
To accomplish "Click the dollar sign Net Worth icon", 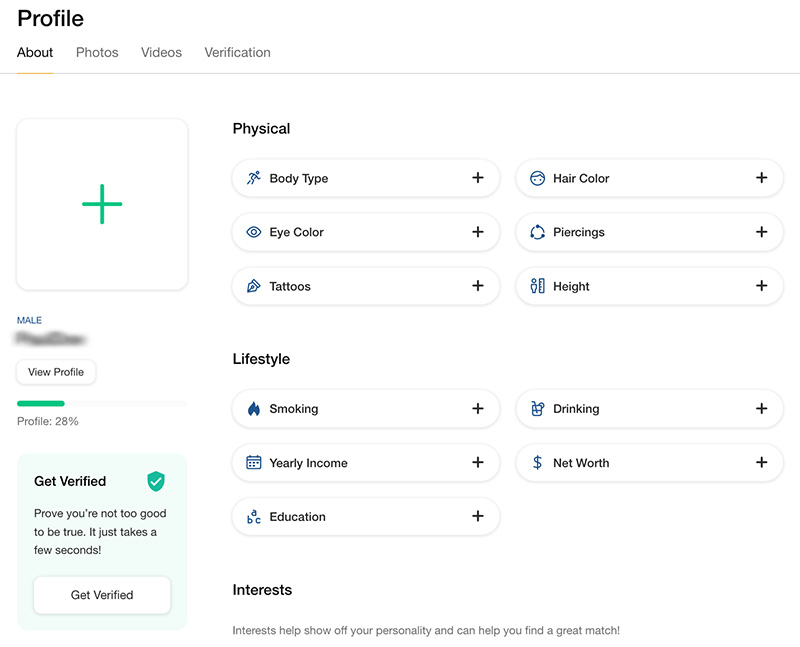I will point(537,463).
